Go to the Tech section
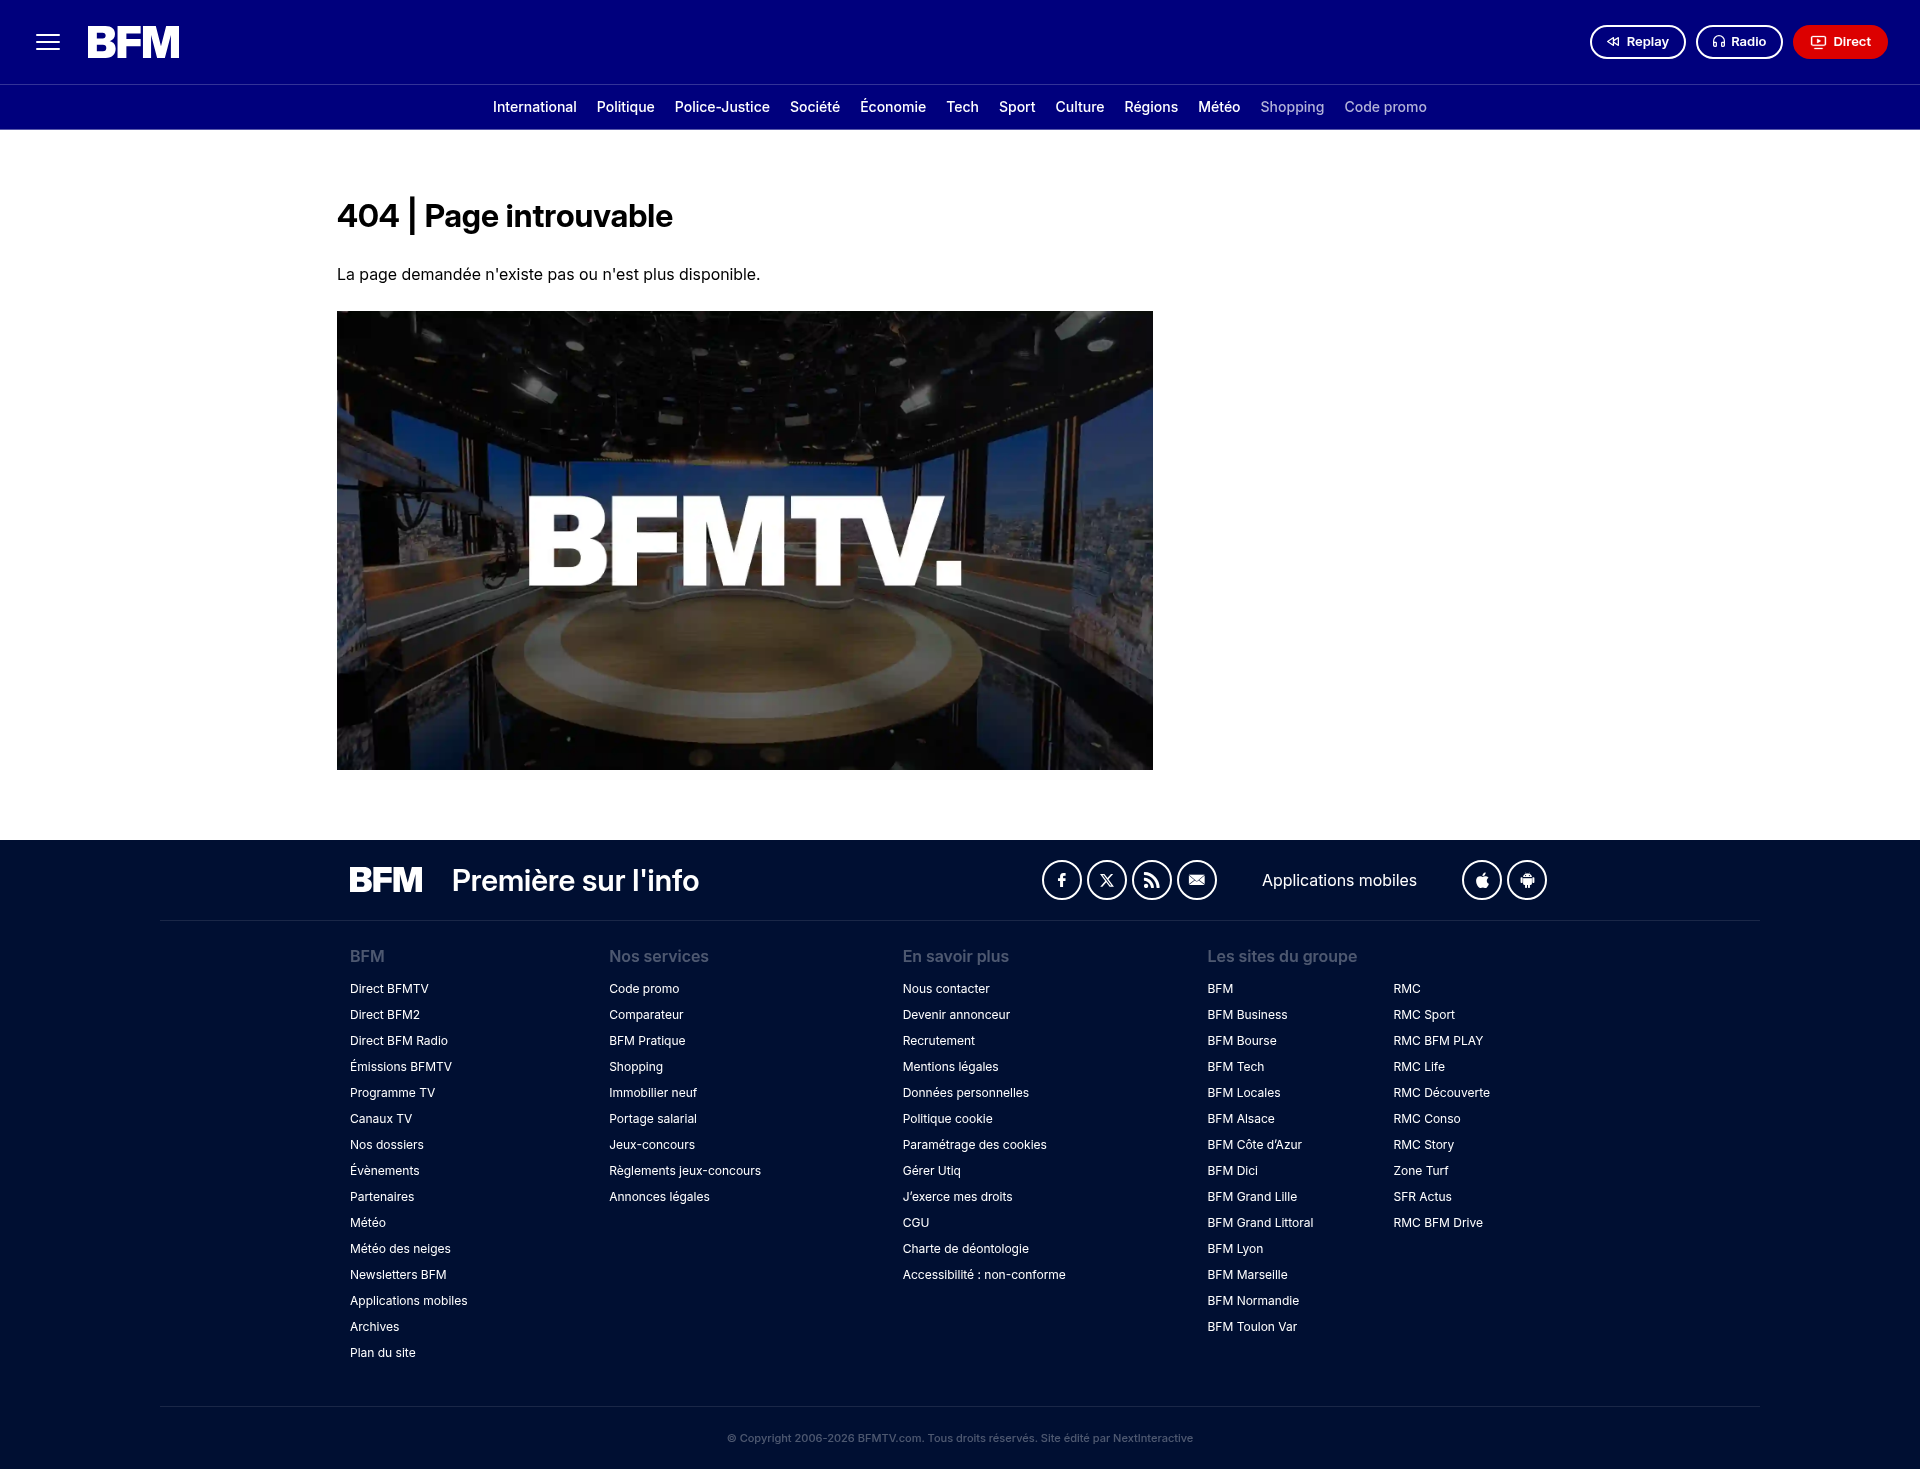The image size is (1920, 1469). click(x=963, y=107)
